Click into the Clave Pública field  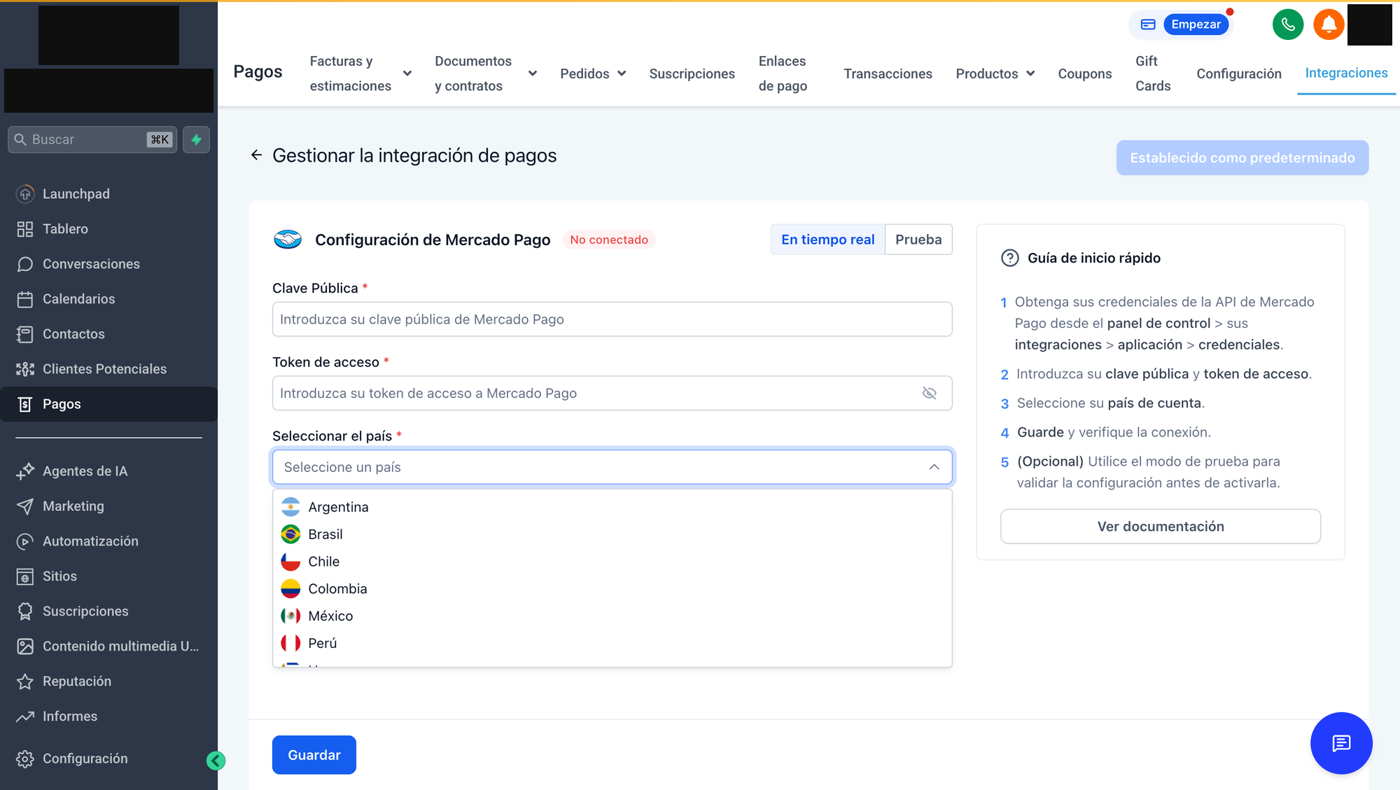(612, 319)
